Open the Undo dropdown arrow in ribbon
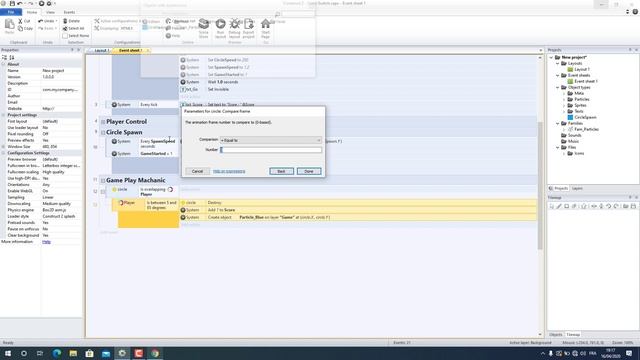The image size is (640, 360). click(x=56, y=21)
